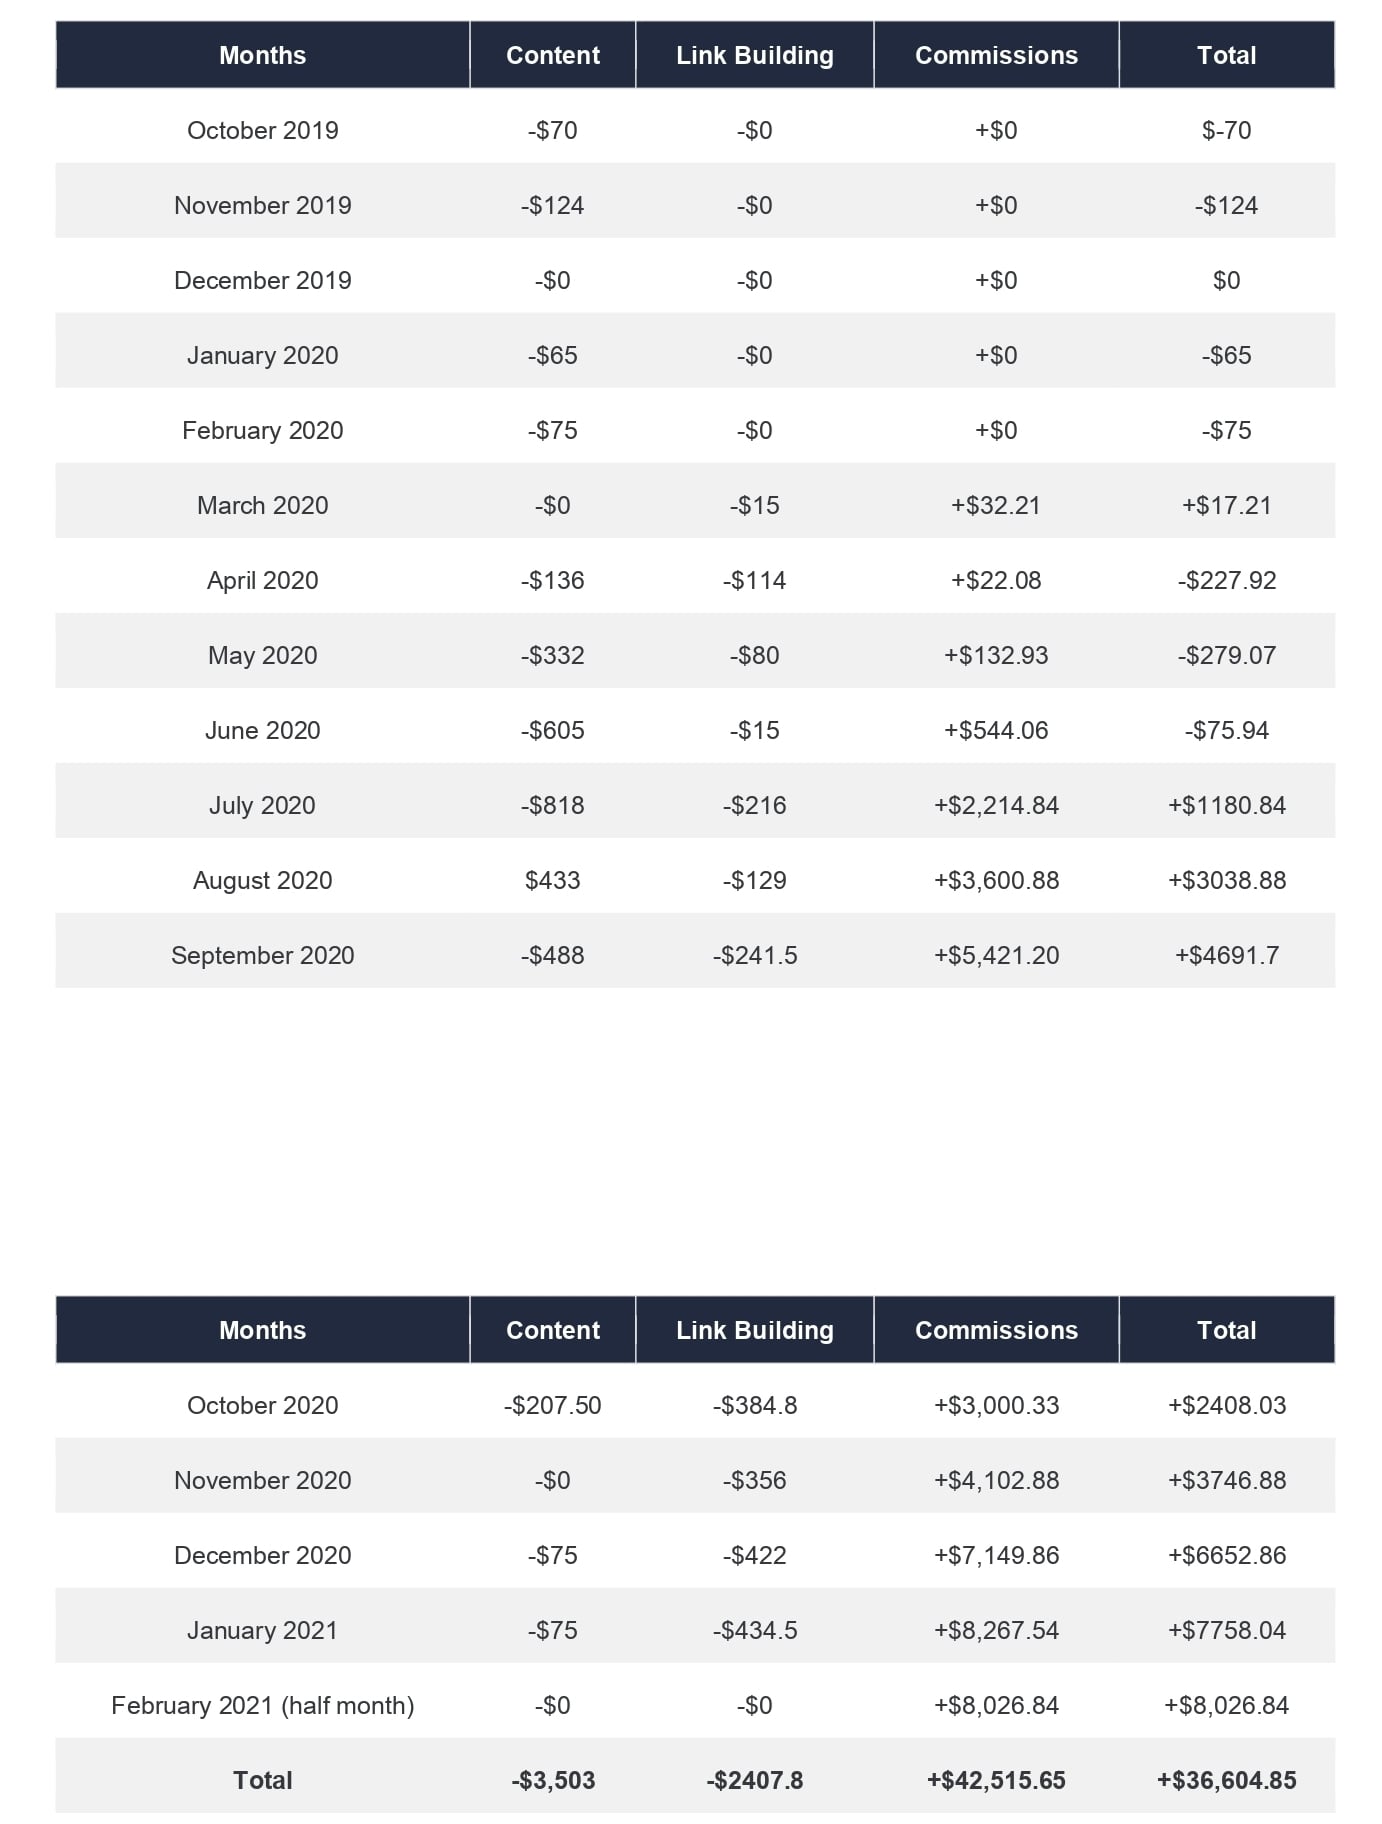Click the +$32.21 commissions value
Image resolution: width=1382 pixels, height=1824 pixels.
coord(995,505)
